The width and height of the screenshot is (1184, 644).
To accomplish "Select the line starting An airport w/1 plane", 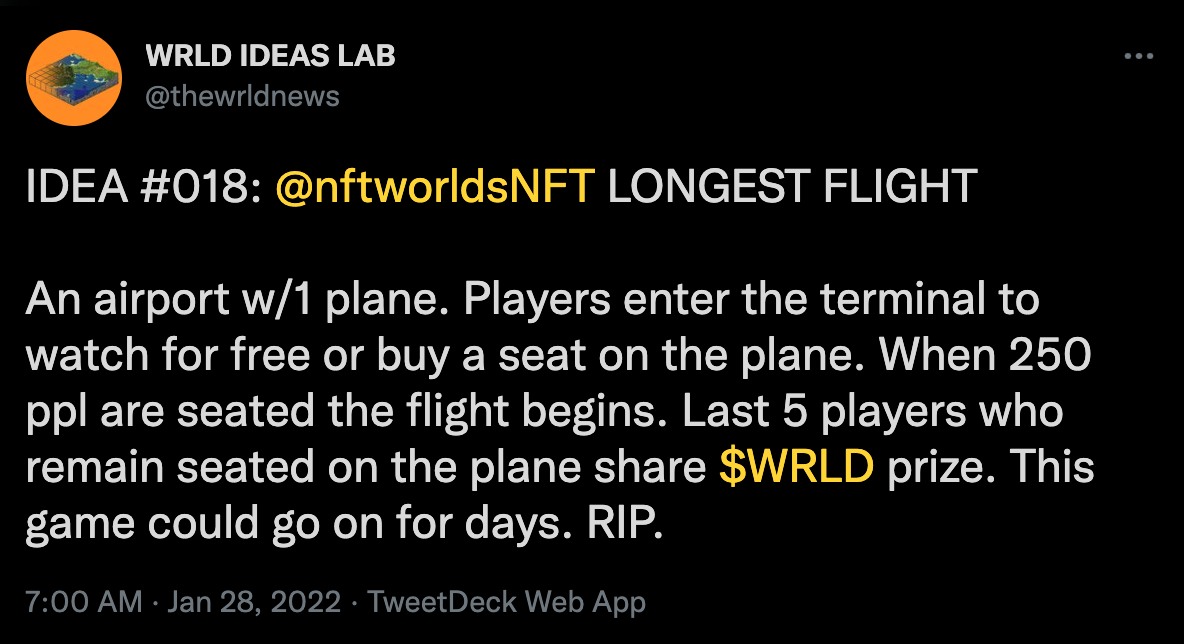I will pos(532,299).
